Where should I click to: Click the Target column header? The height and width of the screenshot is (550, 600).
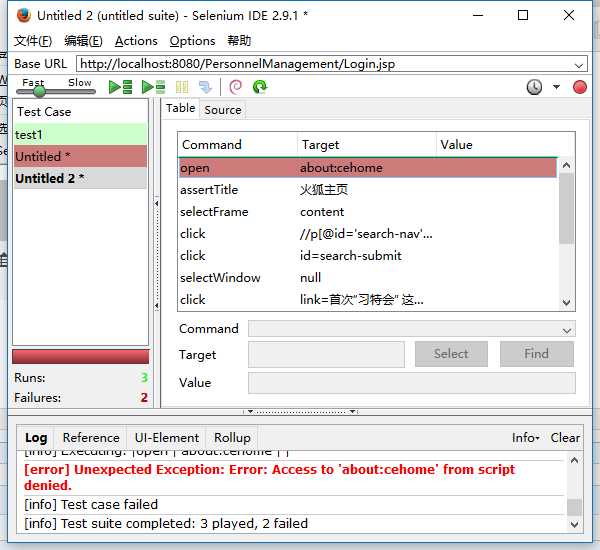[x=367, y=145]
